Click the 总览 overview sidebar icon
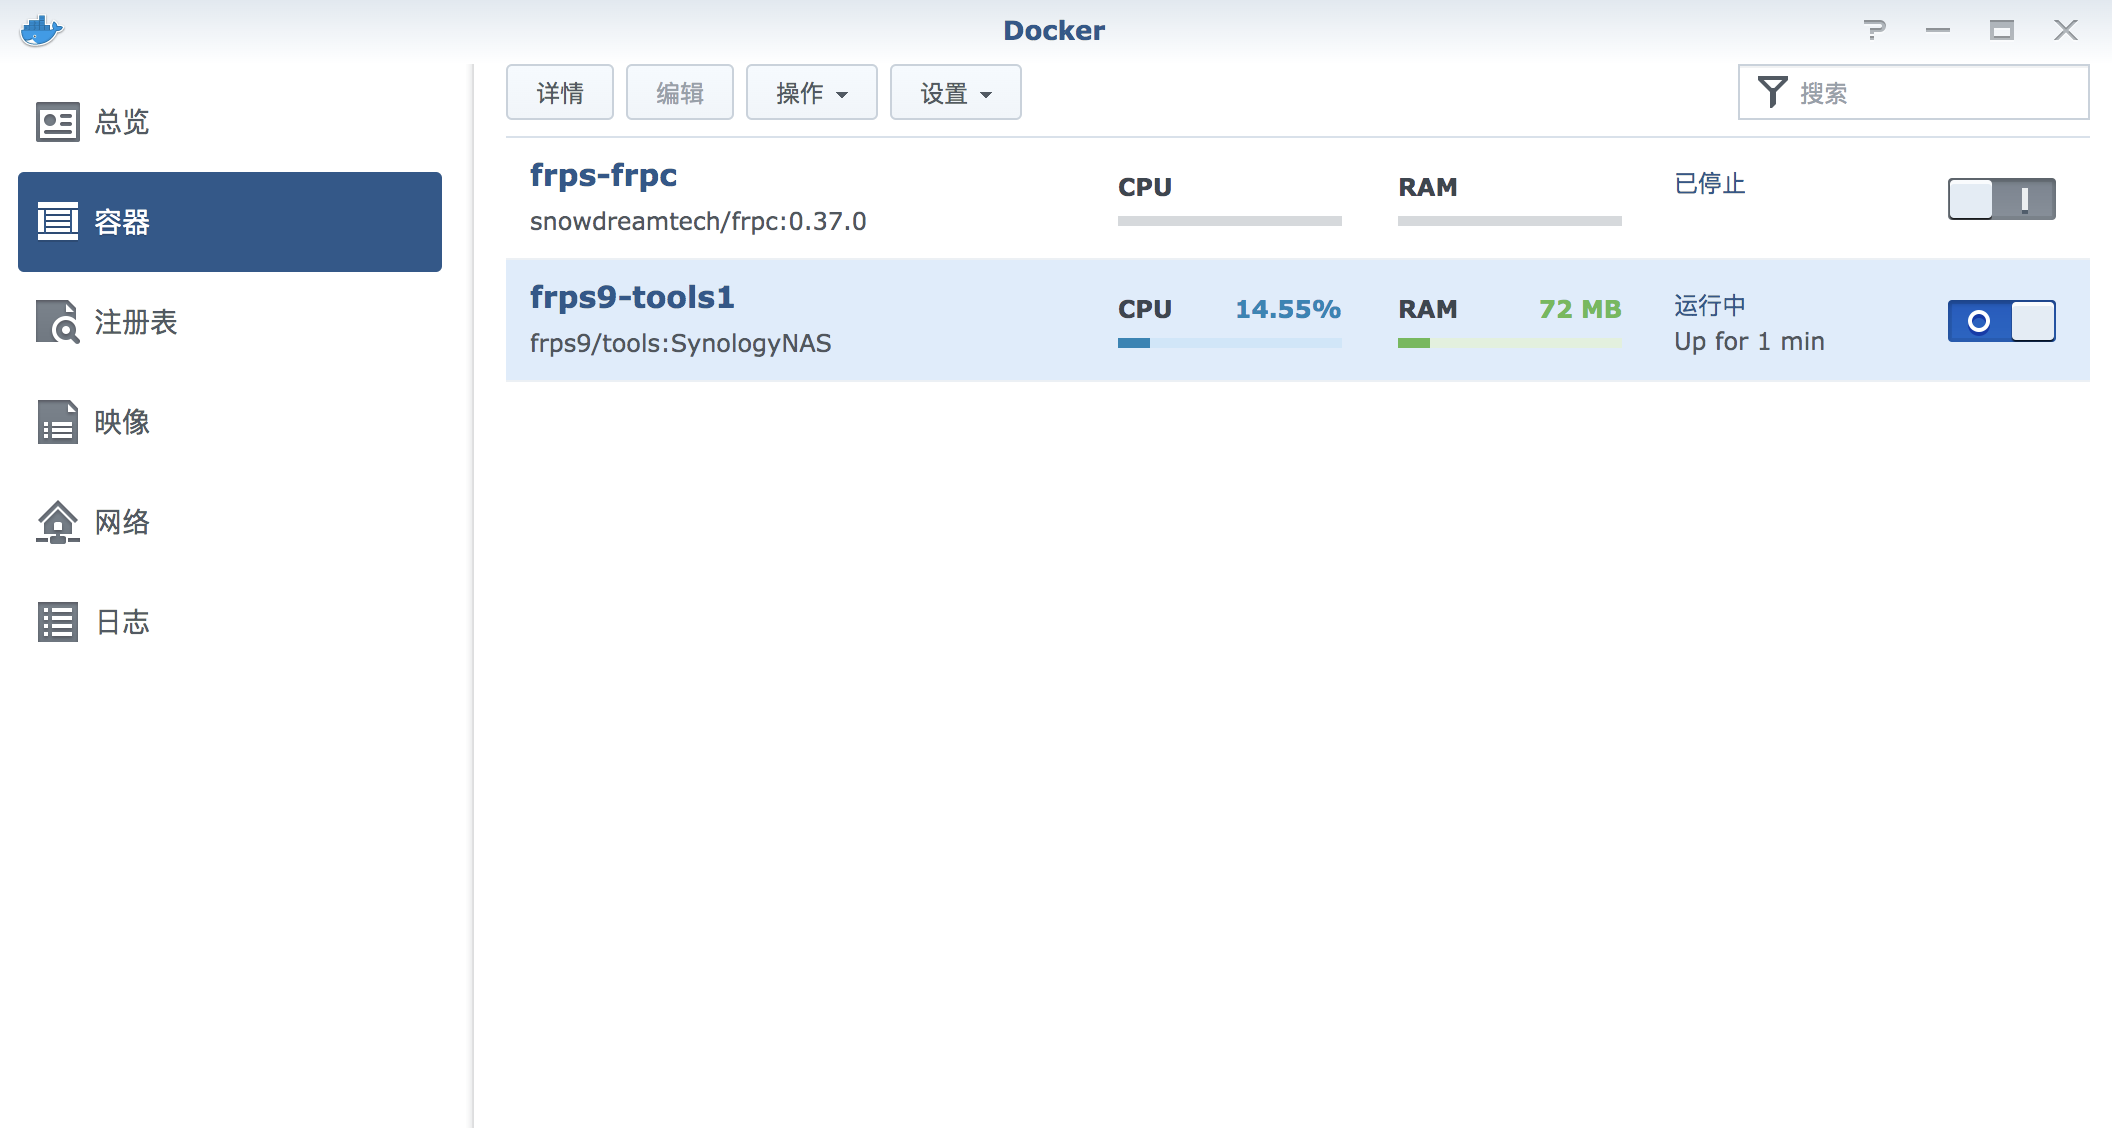 [57, 122]
